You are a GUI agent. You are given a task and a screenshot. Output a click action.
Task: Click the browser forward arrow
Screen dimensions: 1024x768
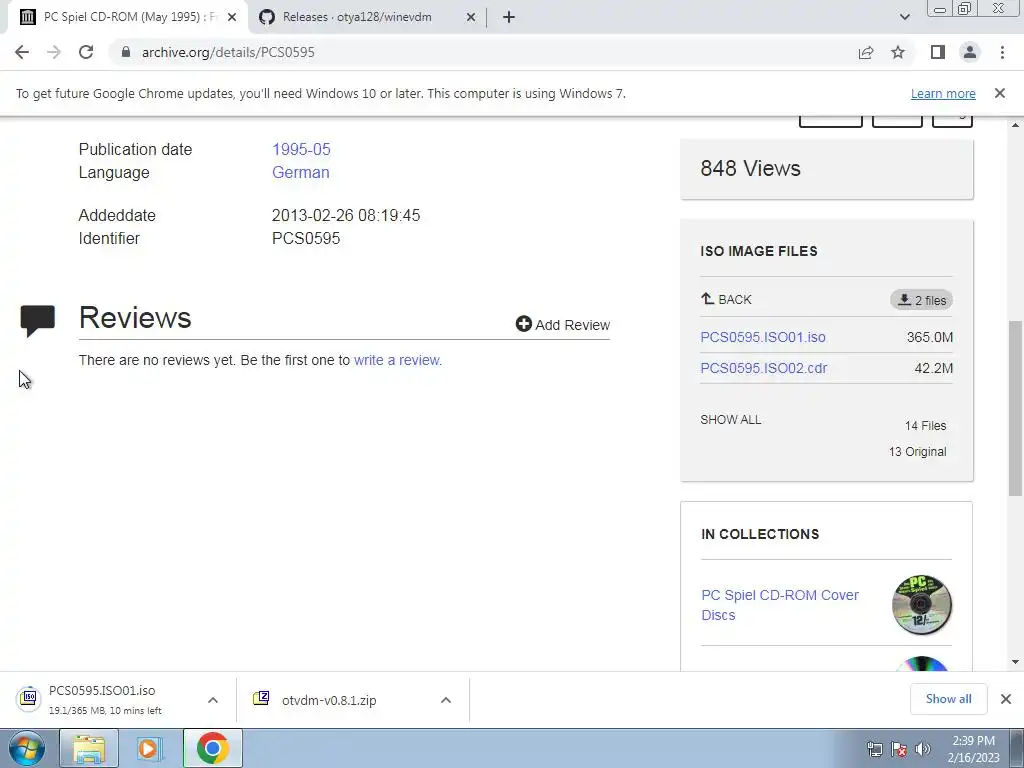point(54,52)
